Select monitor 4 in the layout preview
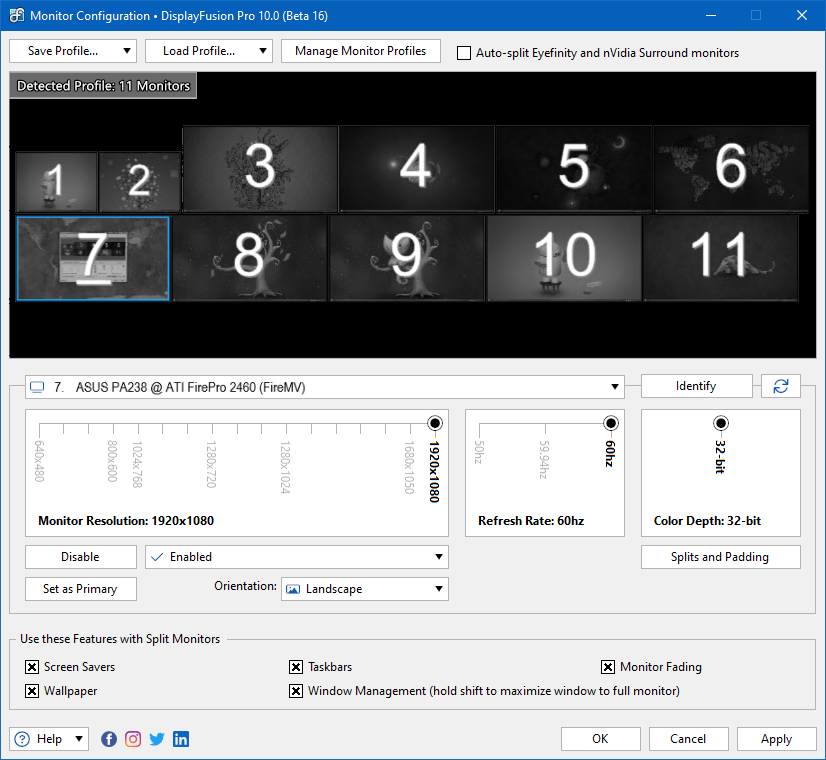The height and width of the screenshot is (760, 826). [x=417, y=169]
